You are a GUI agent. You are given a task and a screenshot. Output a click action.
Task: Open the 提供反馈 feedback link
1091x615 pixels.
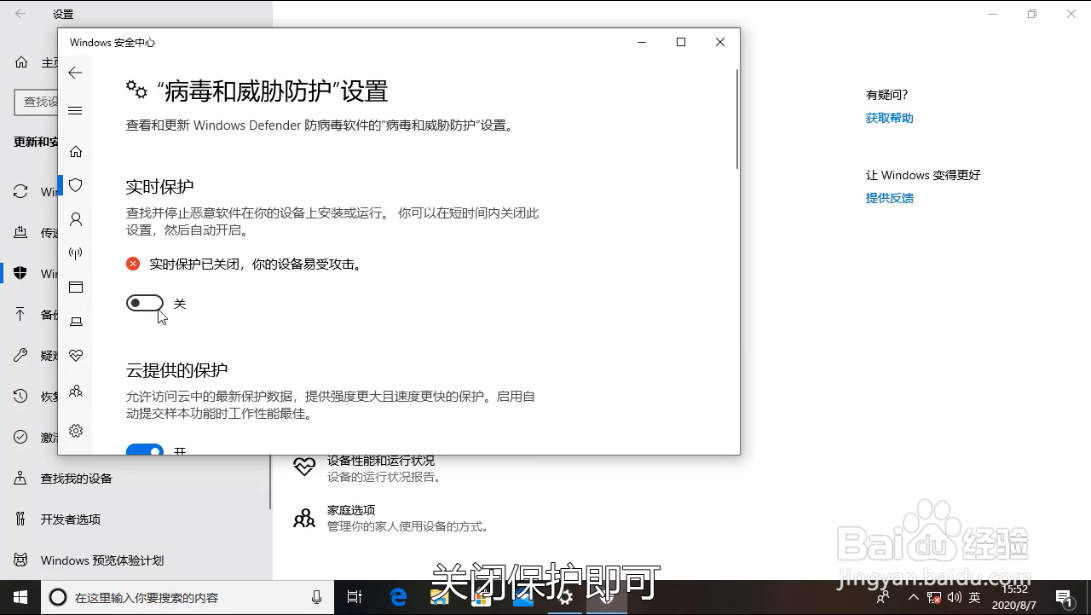point(888,197)
